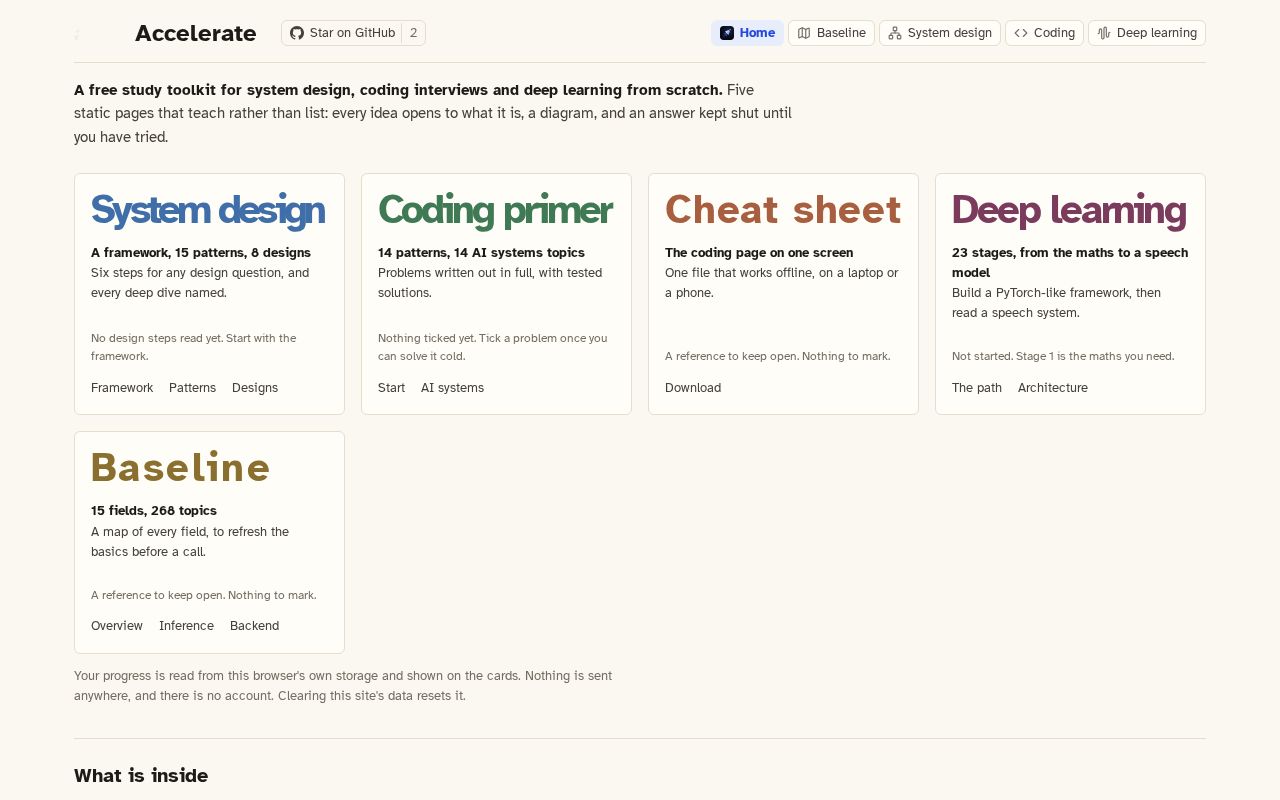Click Start link in Coding primer card

[x=391, y=388]
